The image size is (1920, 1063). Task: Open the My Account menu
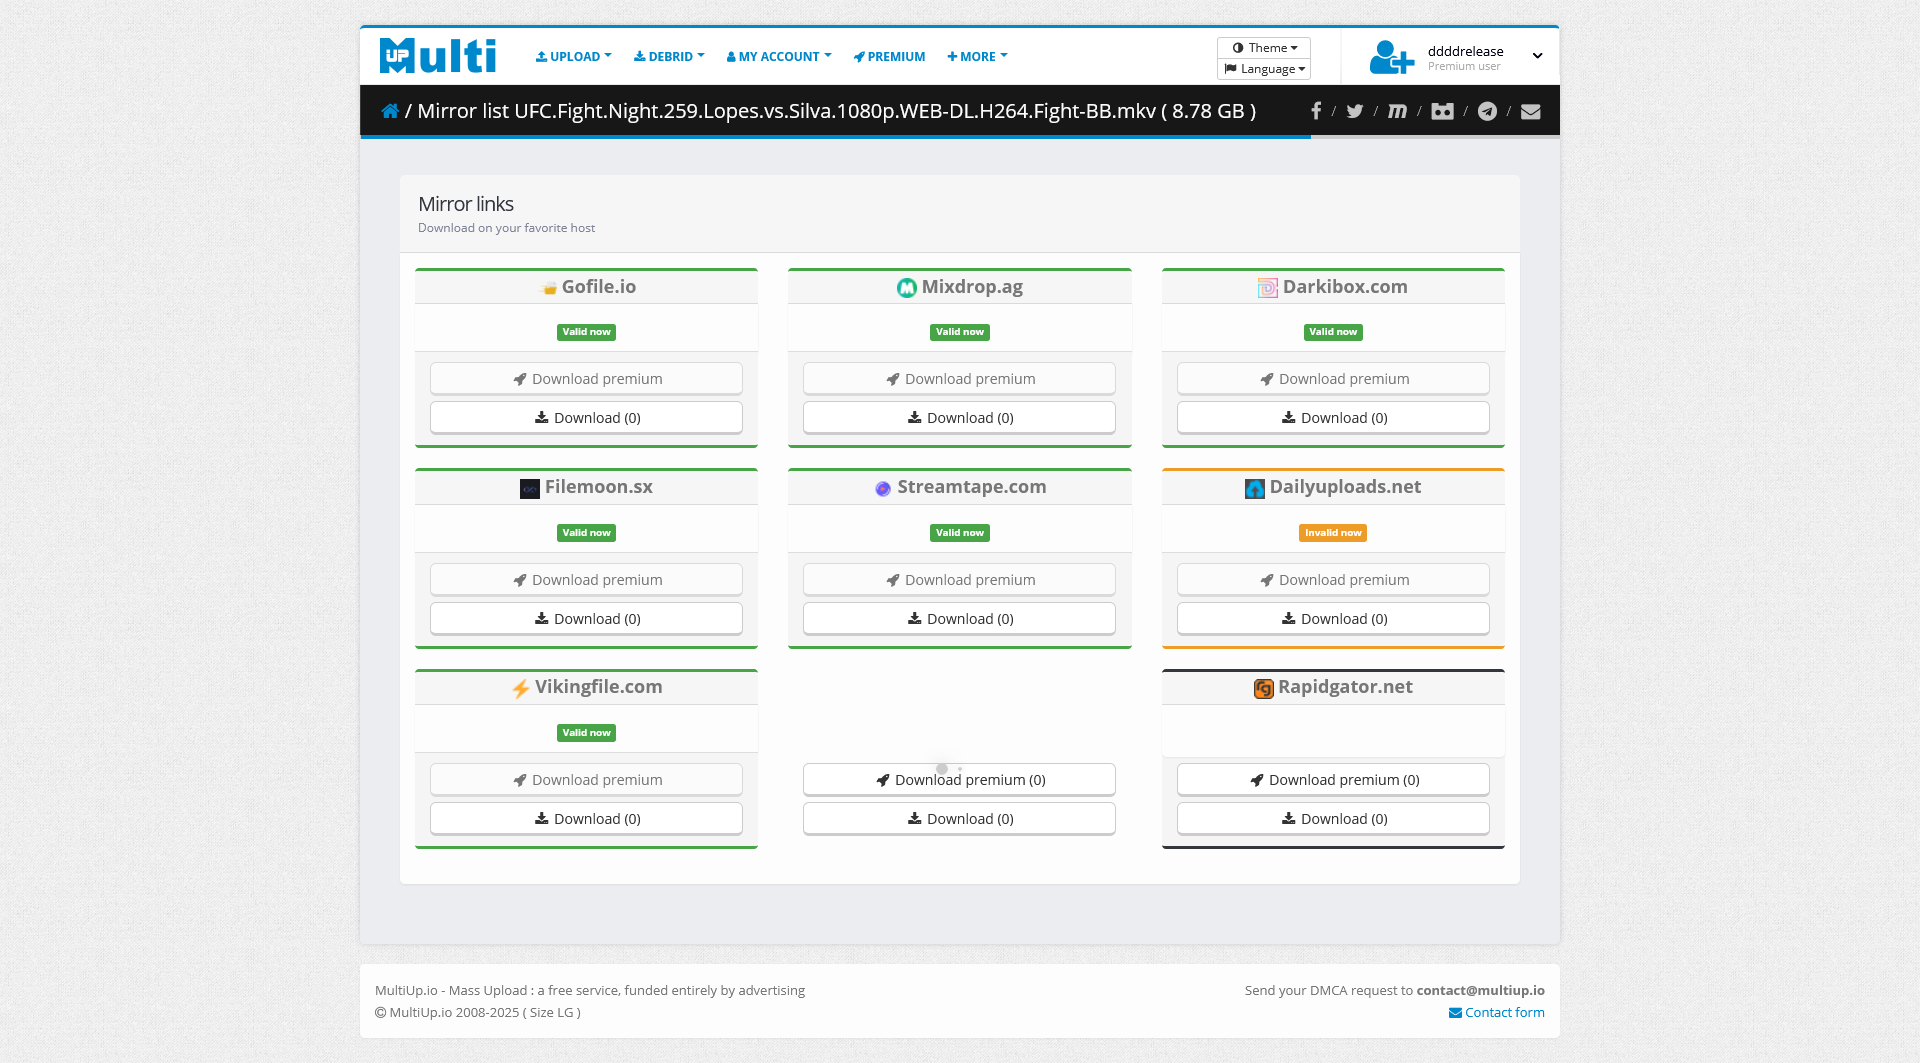tap(779, 56)
